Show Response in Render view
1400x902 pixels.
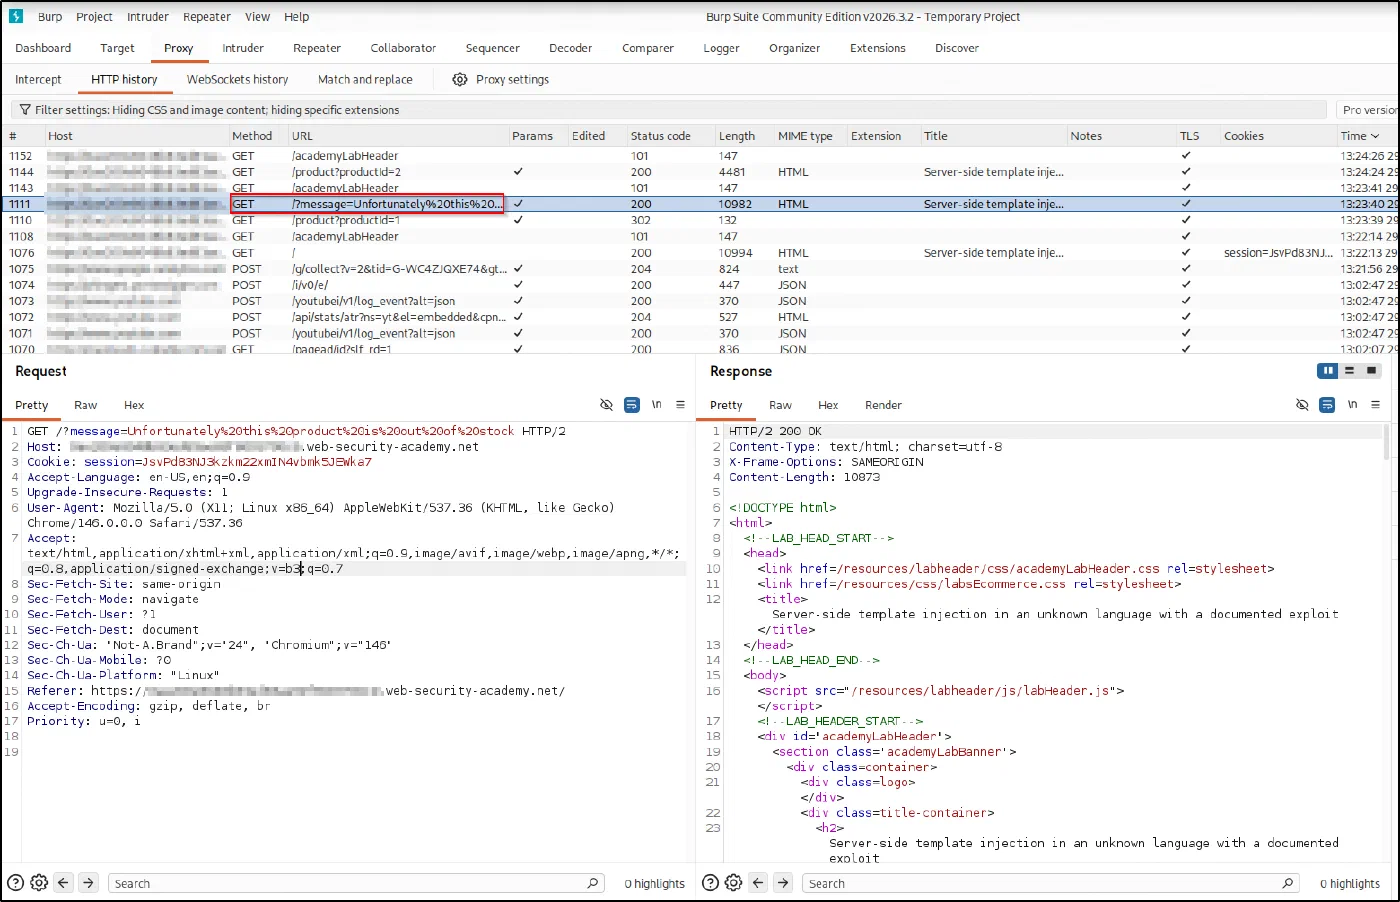(883, 405)
